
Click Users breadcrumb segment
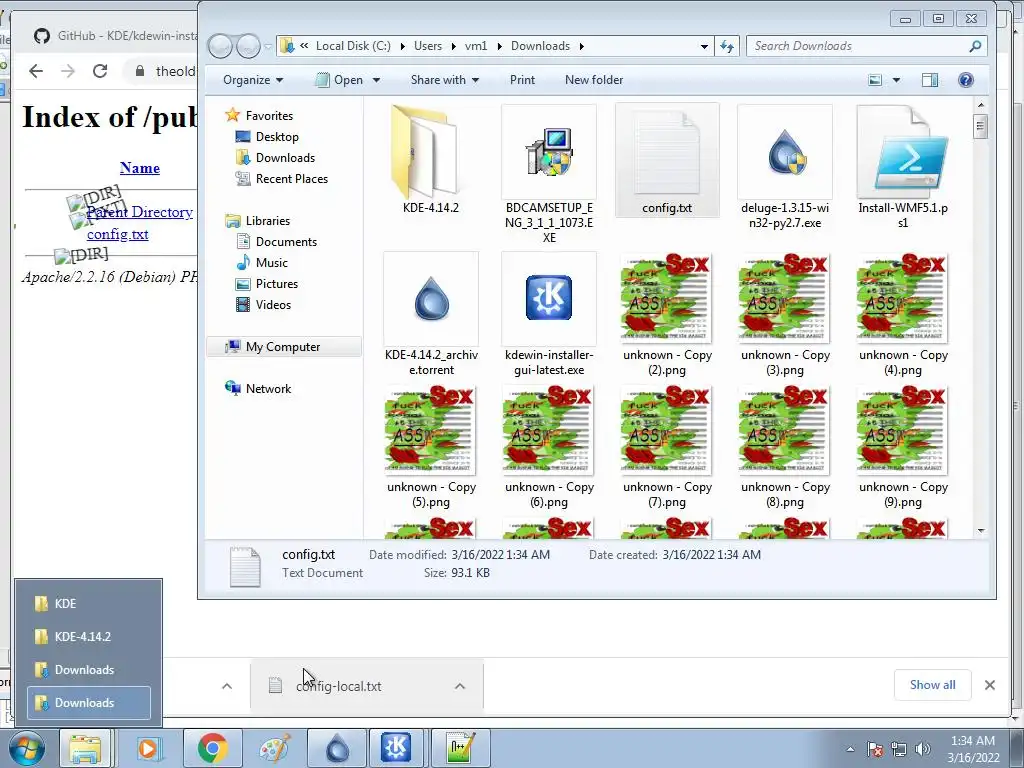(428, 46)
